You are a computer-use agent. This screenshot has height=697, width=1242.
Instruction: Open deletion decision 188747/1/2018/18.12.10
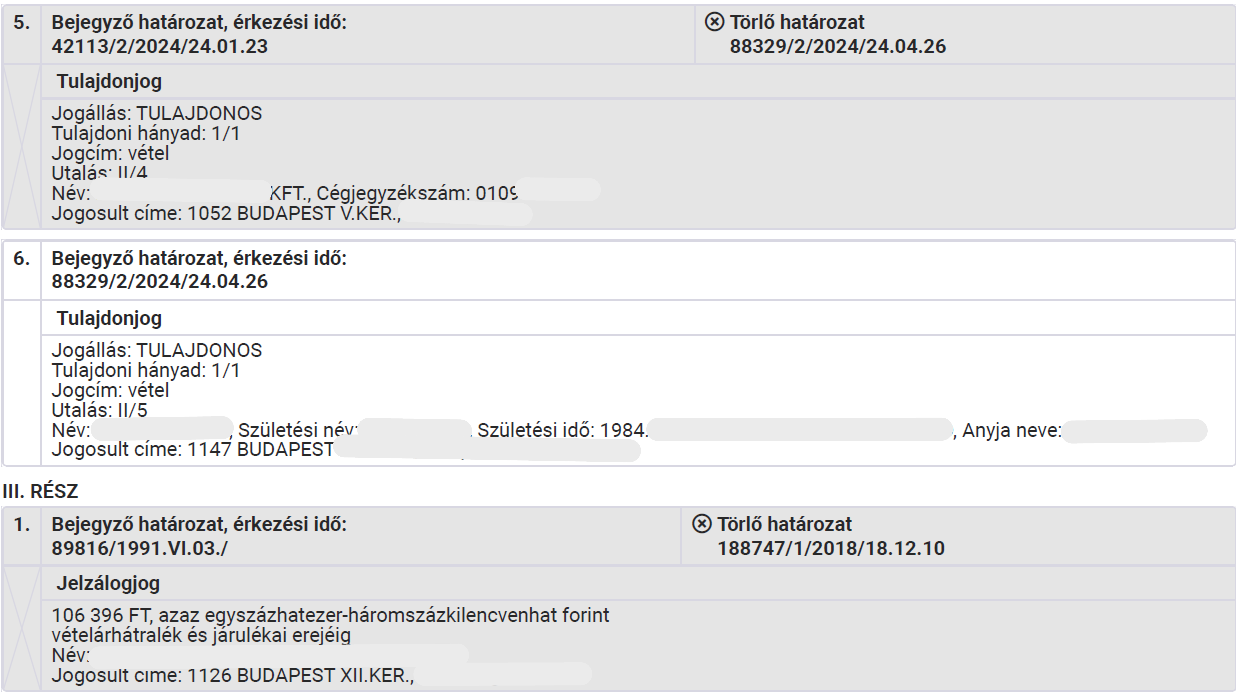(831, 548)
